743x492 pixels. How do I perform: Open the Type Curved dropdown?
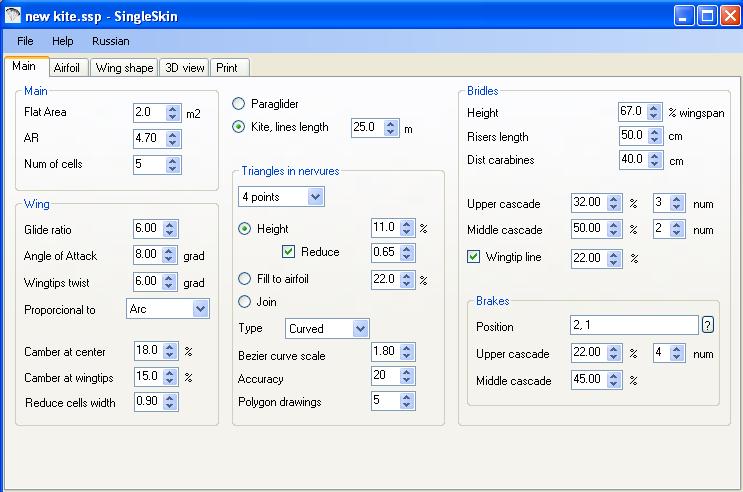[361, 329]
